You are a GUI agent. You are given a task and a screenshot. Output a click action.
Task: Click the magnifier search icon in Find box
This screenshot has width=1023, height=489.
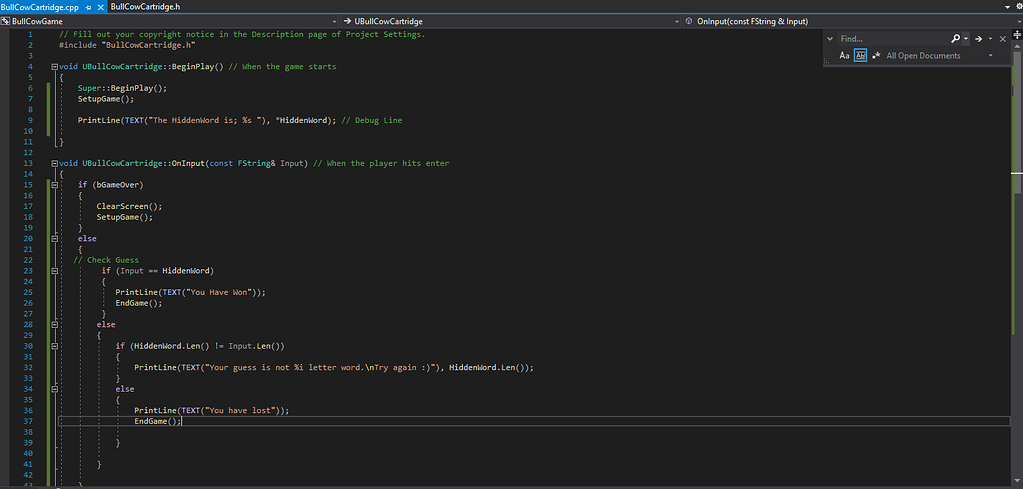(956, 39)
